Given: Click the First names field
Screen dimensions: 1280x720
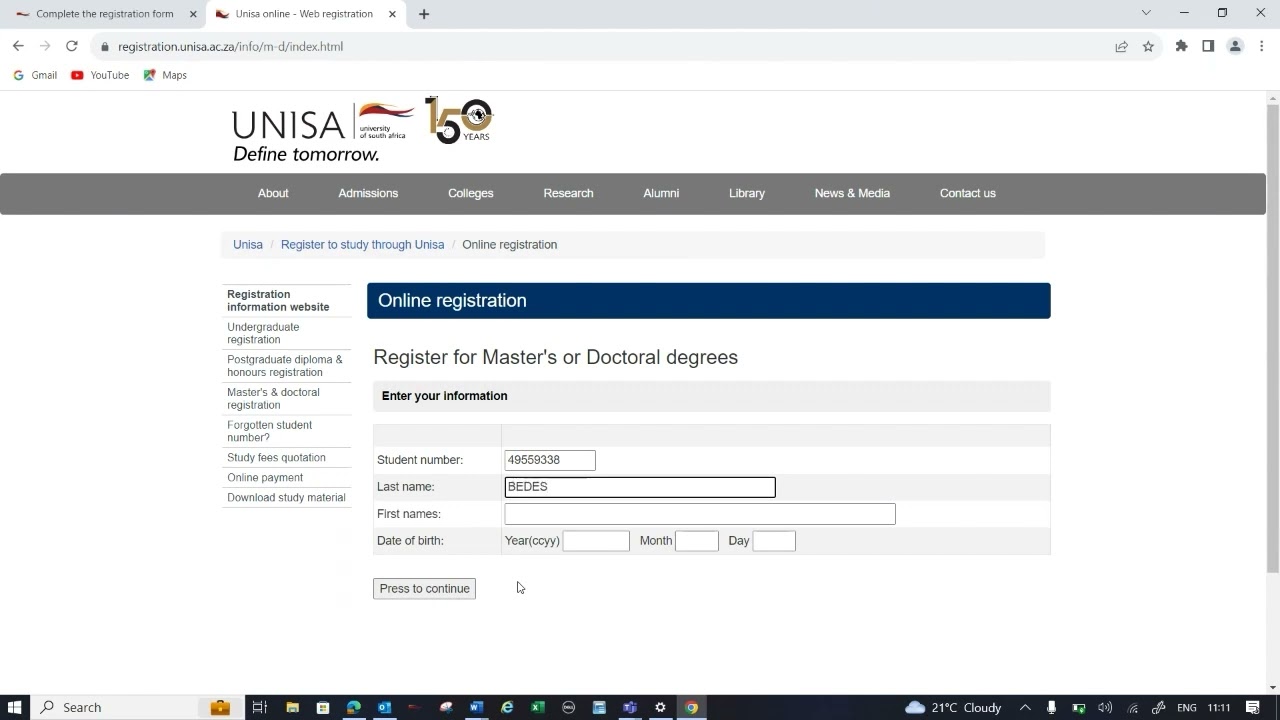Looking at the screenshot, I should (x=700, y=514).
